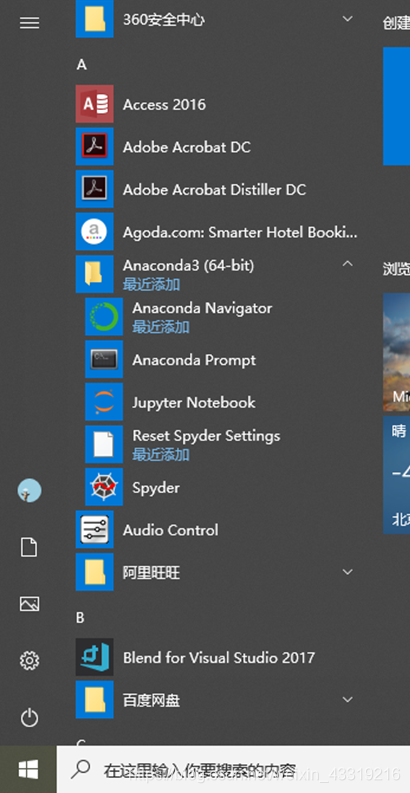This screenshot has height=793, width=410.
Task: Click the Adobe Acrobat DC icon
Action: [x=95, y=147]
